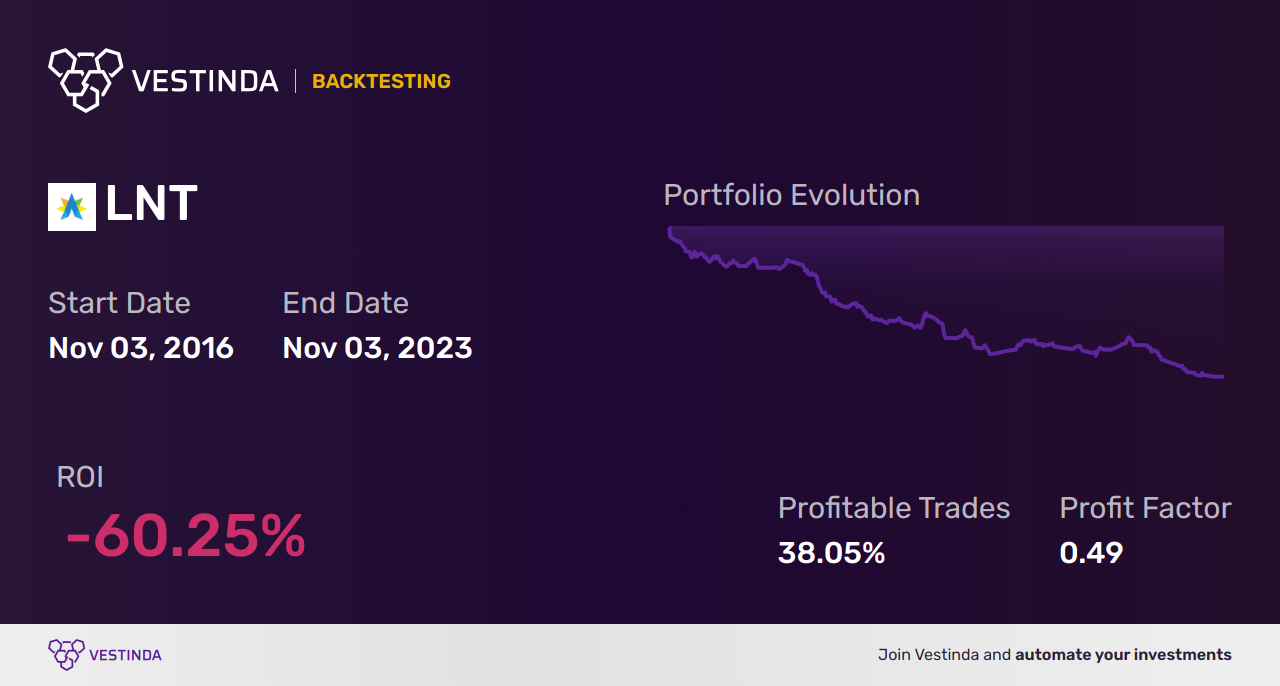Click the Portfolio Evolution chart title
1280x686 pixels.
coord(791,195)
